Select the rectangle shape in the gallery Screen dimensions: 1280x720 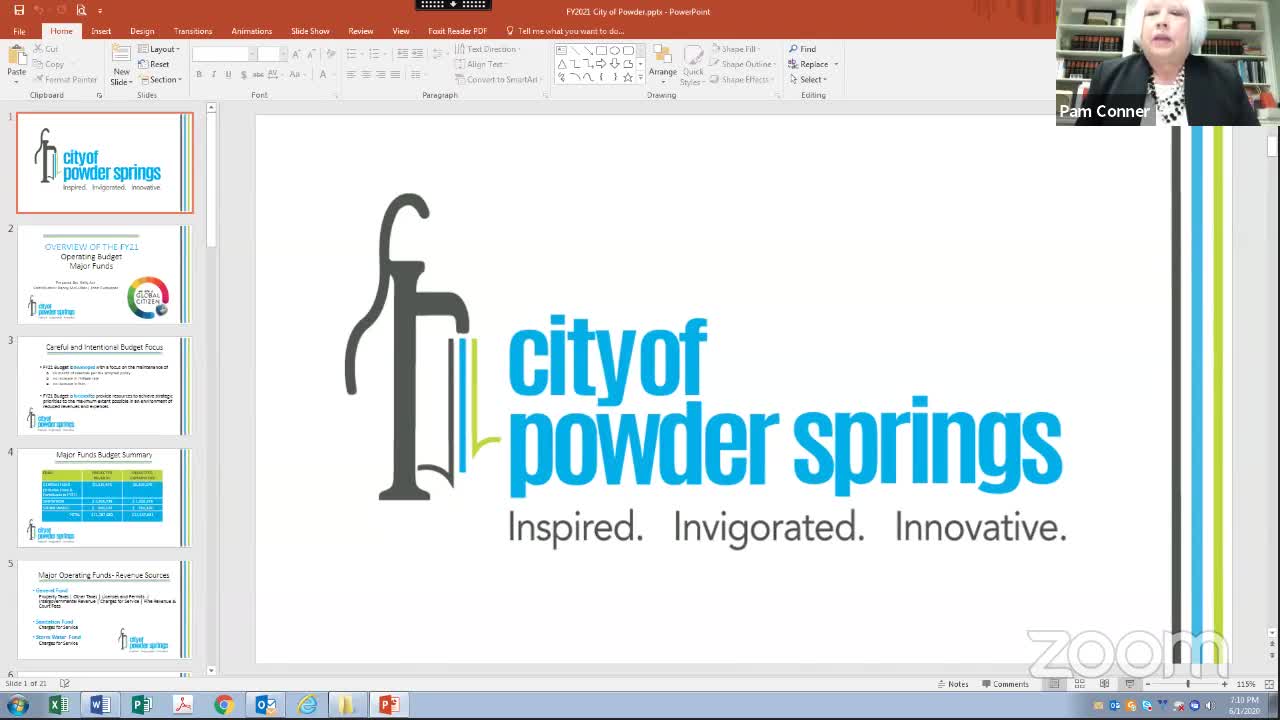(601, 50)
